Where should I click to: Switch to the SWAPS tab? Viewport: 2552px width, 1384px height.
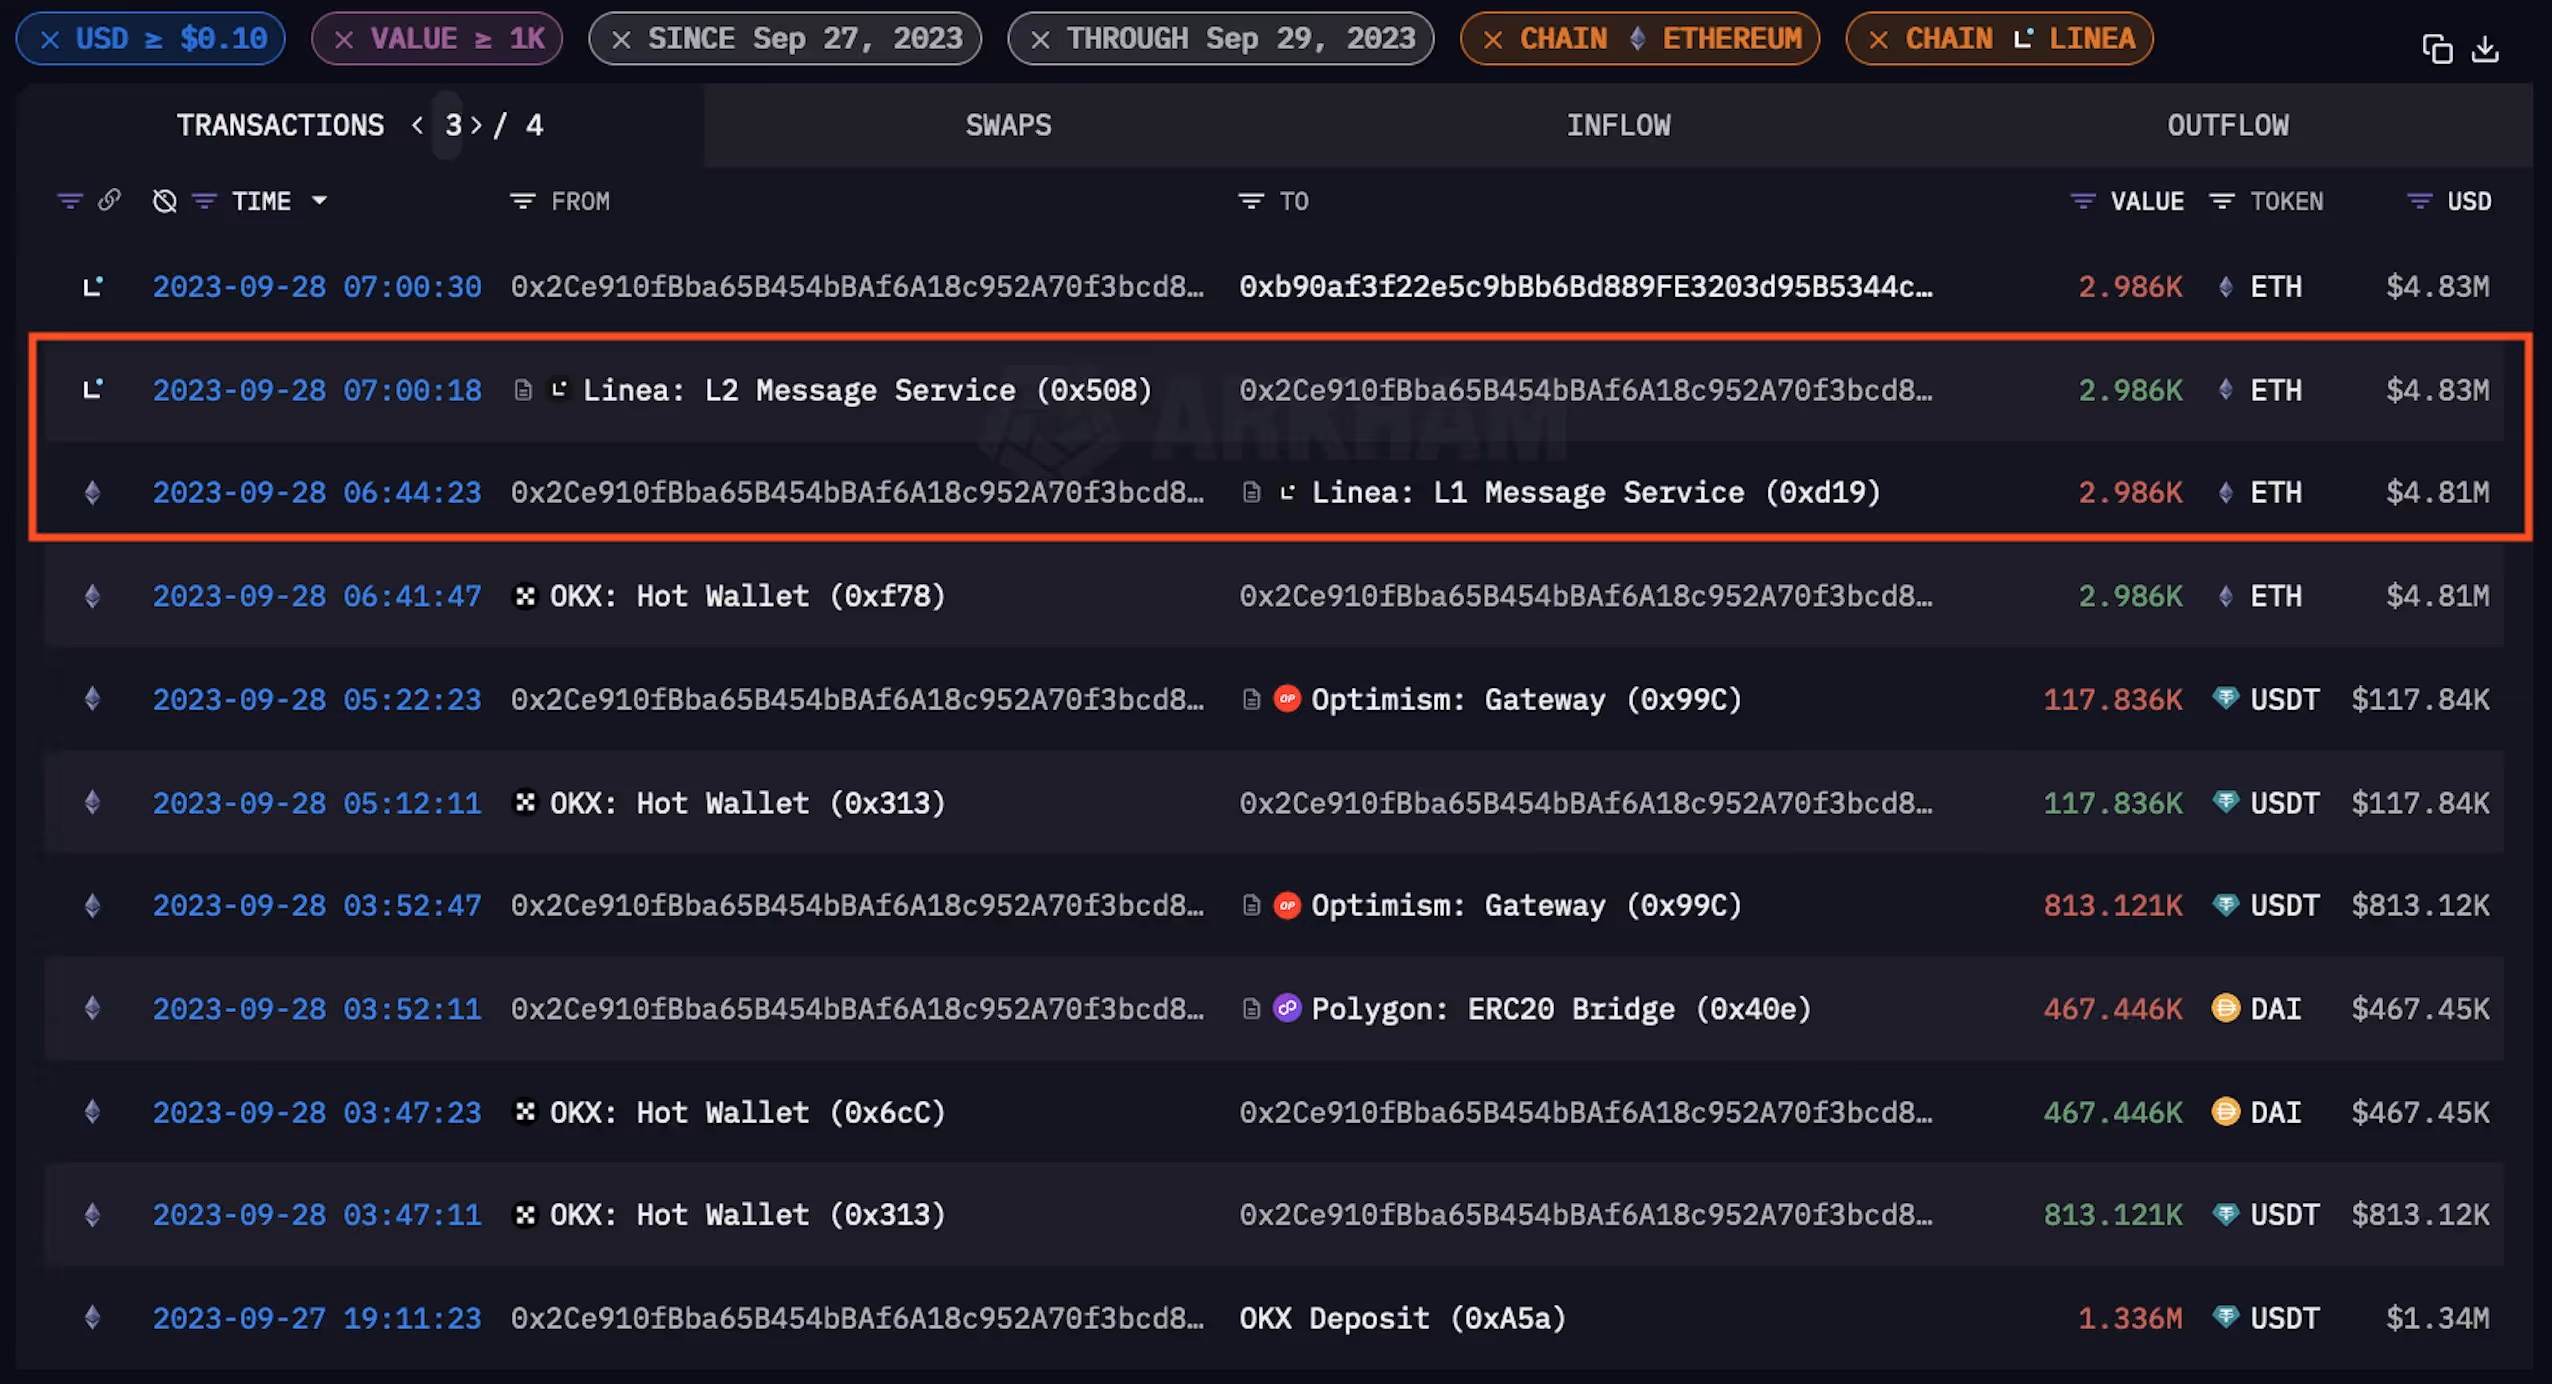1008,125
